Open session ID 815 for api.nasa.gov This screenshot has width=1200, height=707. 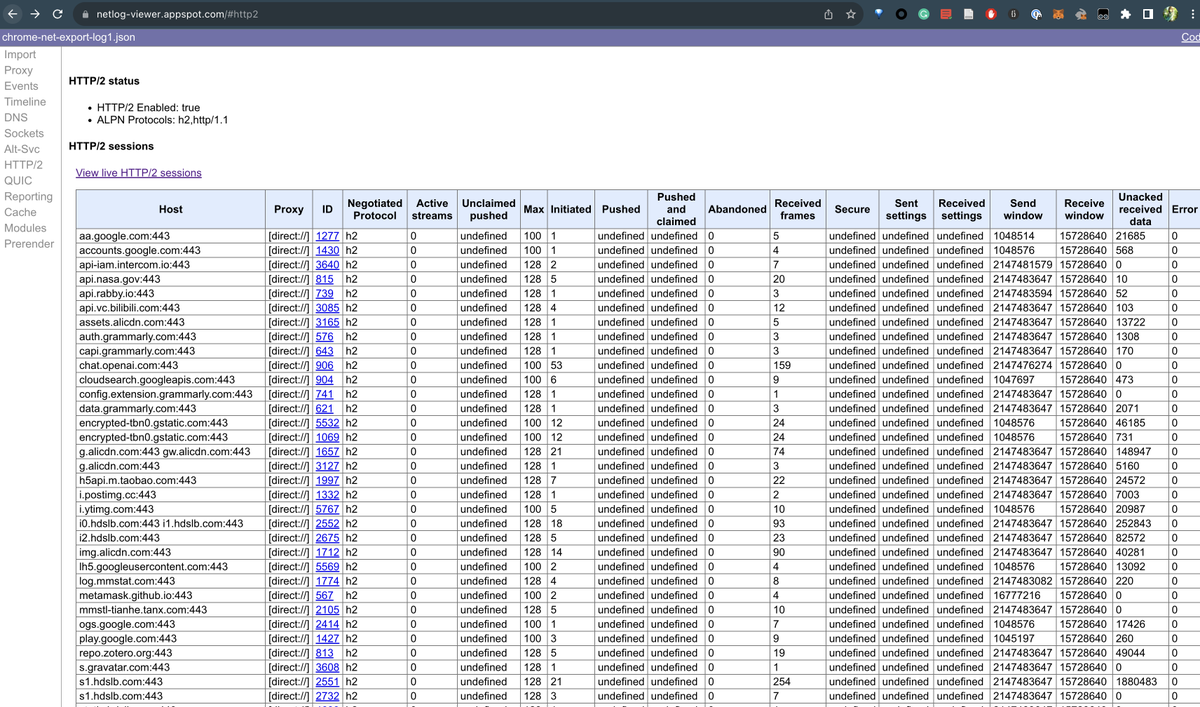(x=324, y=279)
